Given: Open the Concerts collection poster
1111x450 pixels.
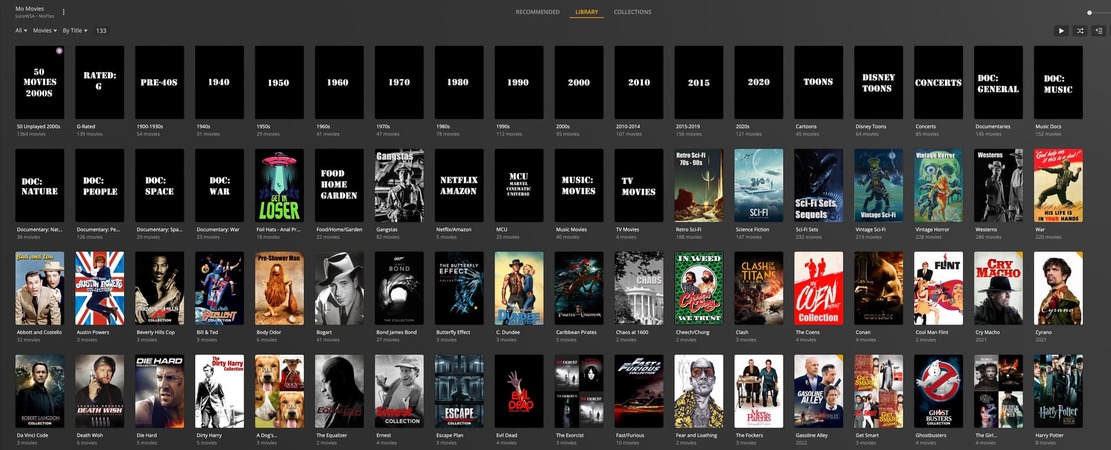Looking at the screenshot, I should click(x=938, y=82).
